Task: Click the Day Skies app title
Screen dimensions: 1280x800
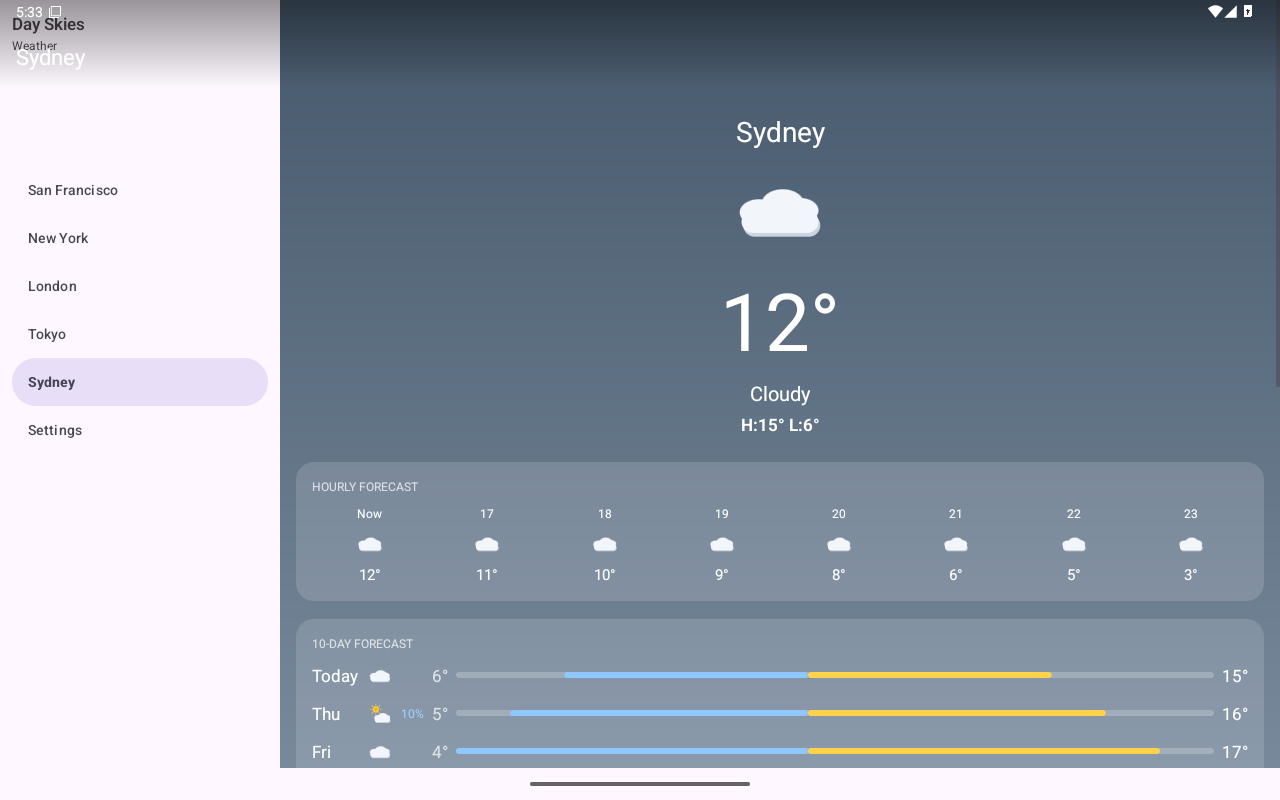Action: point(48,24)
